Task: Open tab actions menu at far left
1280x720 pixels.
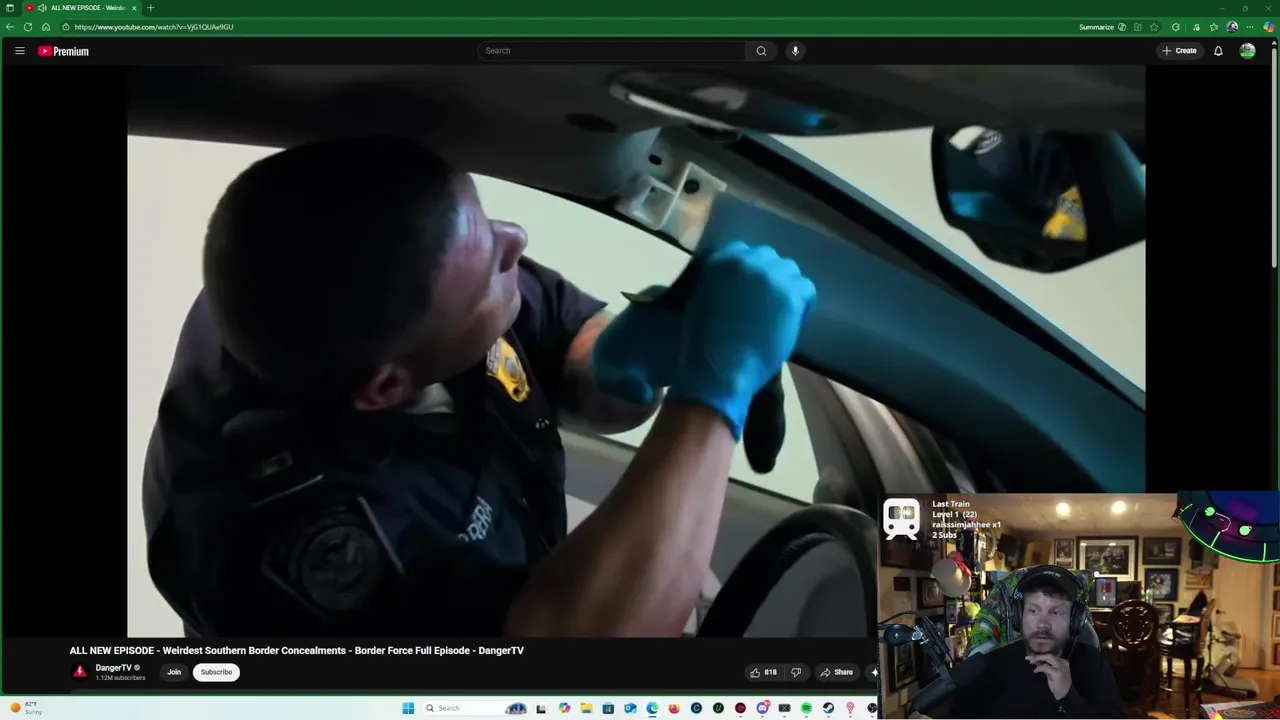Action: pyautogui.click(x=10, y=8)
